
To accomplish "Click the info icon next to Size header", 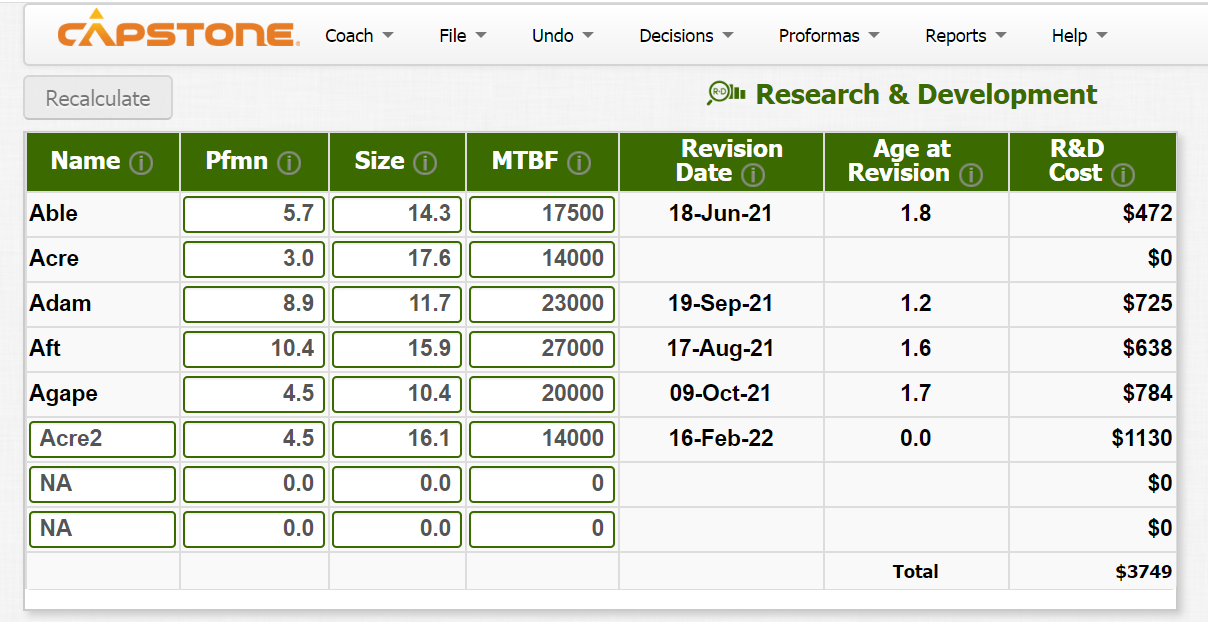I will point(425,163).
